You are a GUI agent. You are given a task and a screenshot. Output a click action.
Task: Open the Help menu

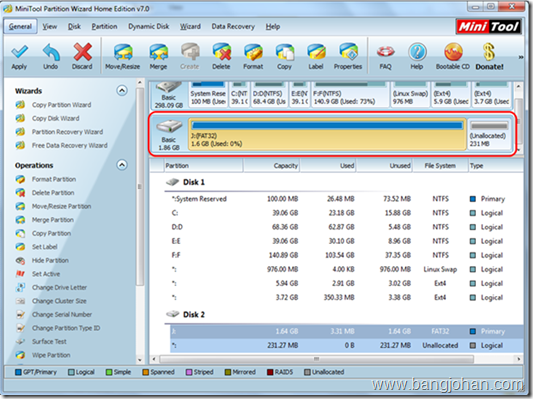point(273,27)
